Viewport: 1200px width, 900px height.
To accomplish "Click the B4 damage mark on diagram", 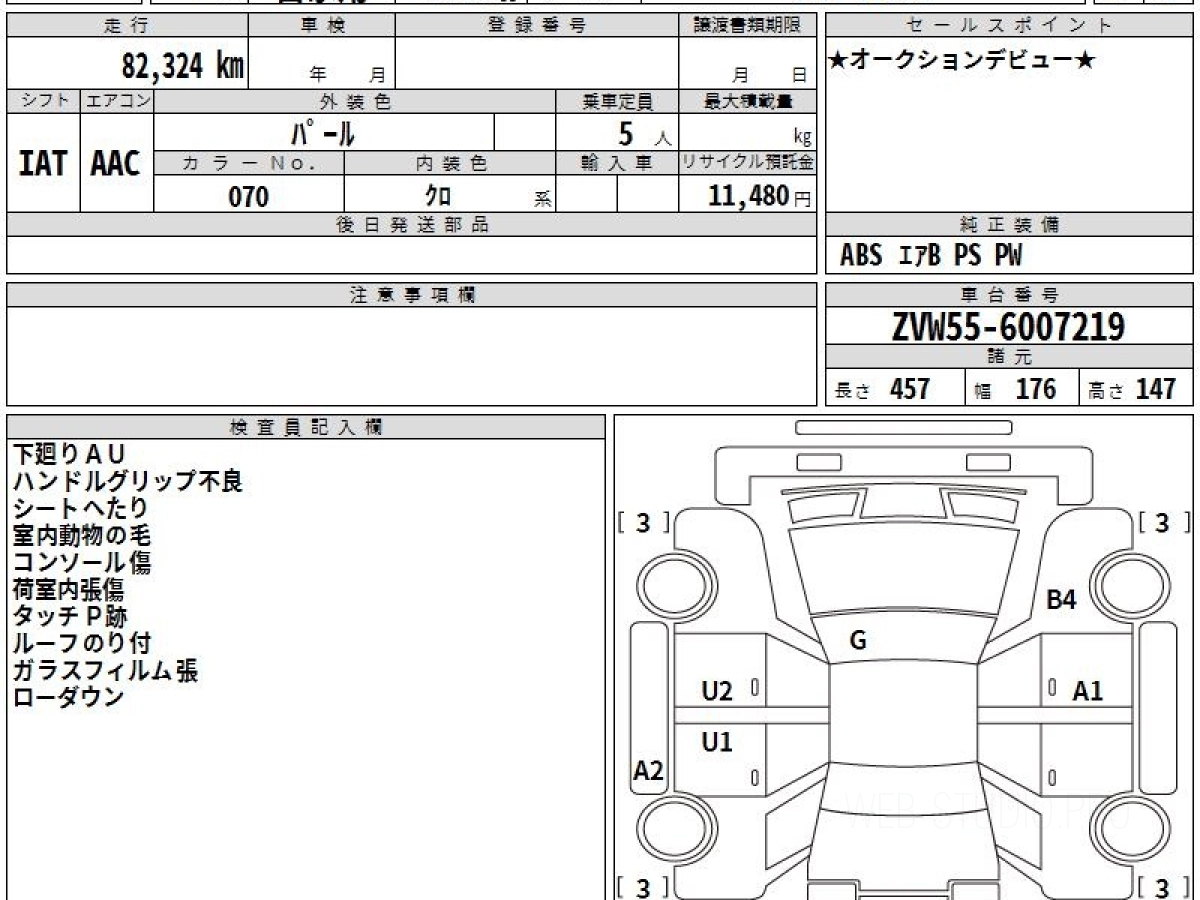I will [1060, 601].
